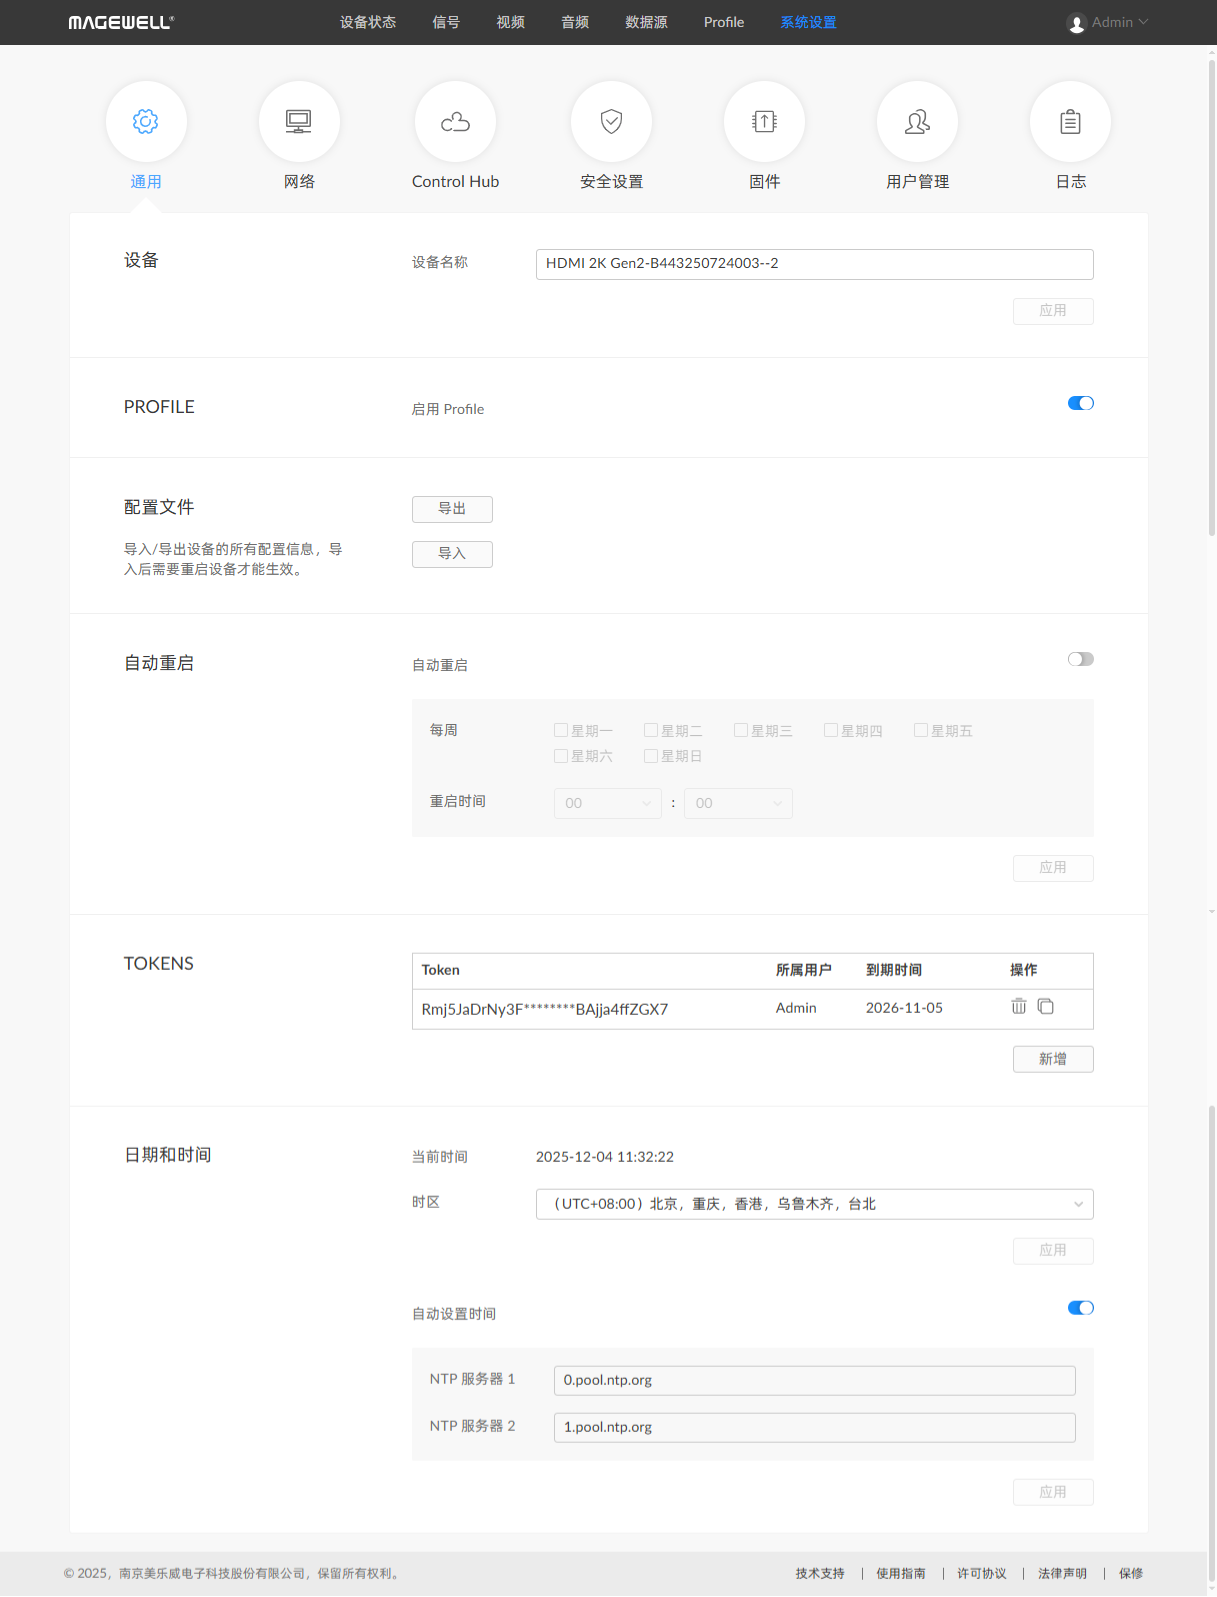Expand the 时区 timezone dropdown
1217x1597 pixels.
tap(814, 1204)
